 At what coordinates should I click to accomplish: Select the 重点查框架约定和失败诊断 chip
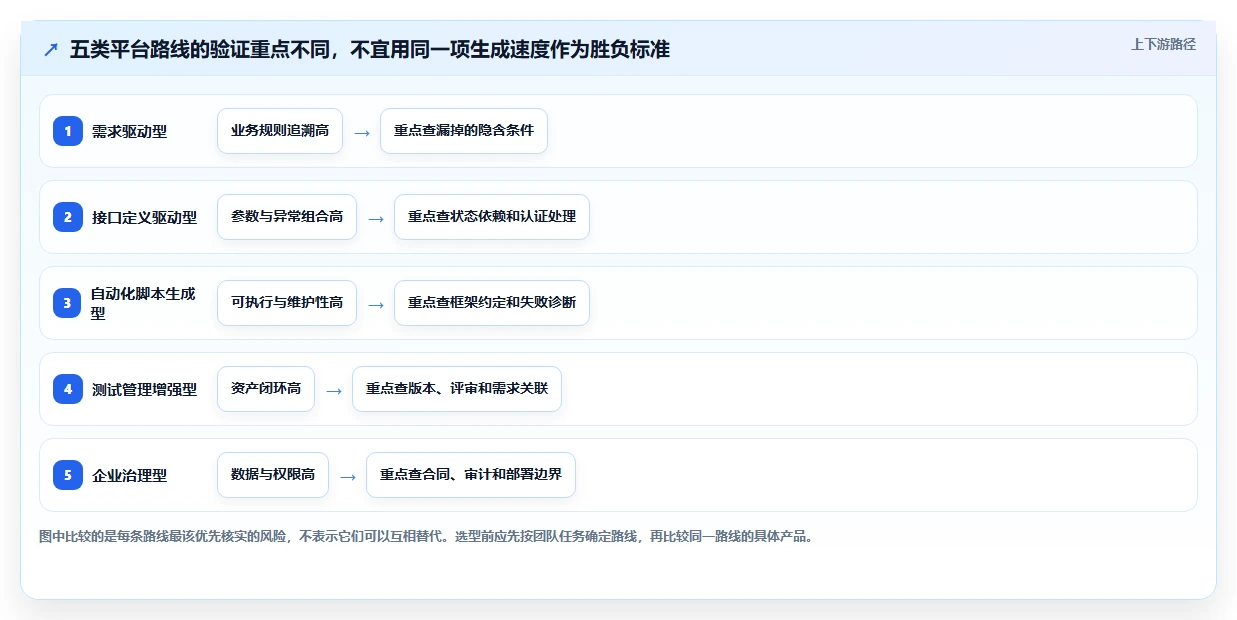(x=492, y=303)
